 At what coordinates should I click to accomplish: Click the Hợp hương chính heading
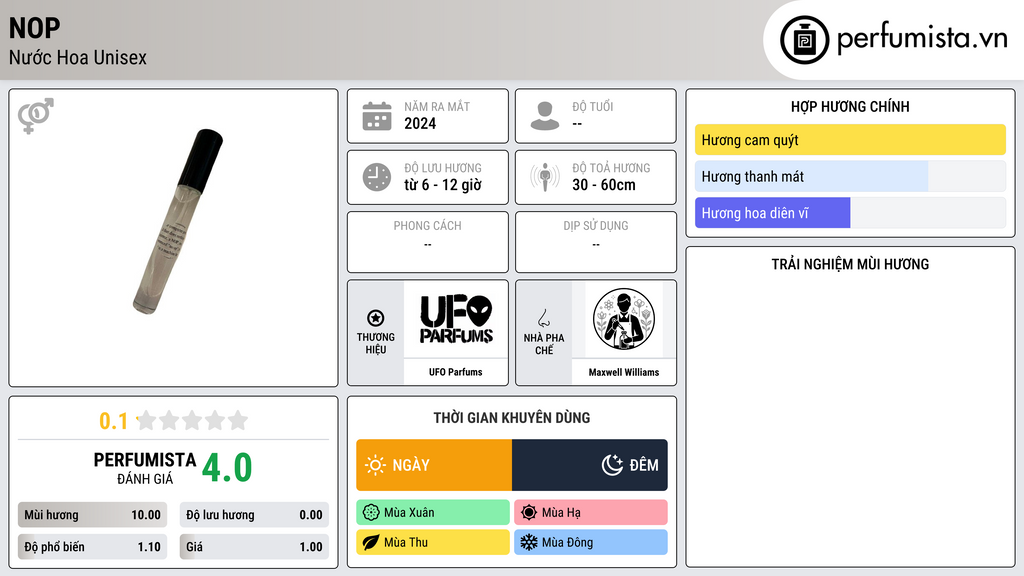850,106
